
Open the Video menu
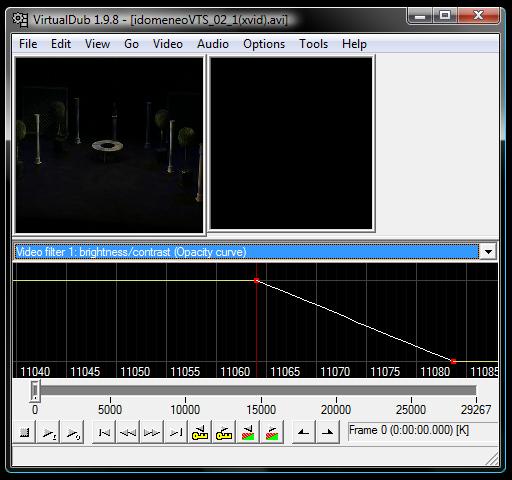point(168,44)
